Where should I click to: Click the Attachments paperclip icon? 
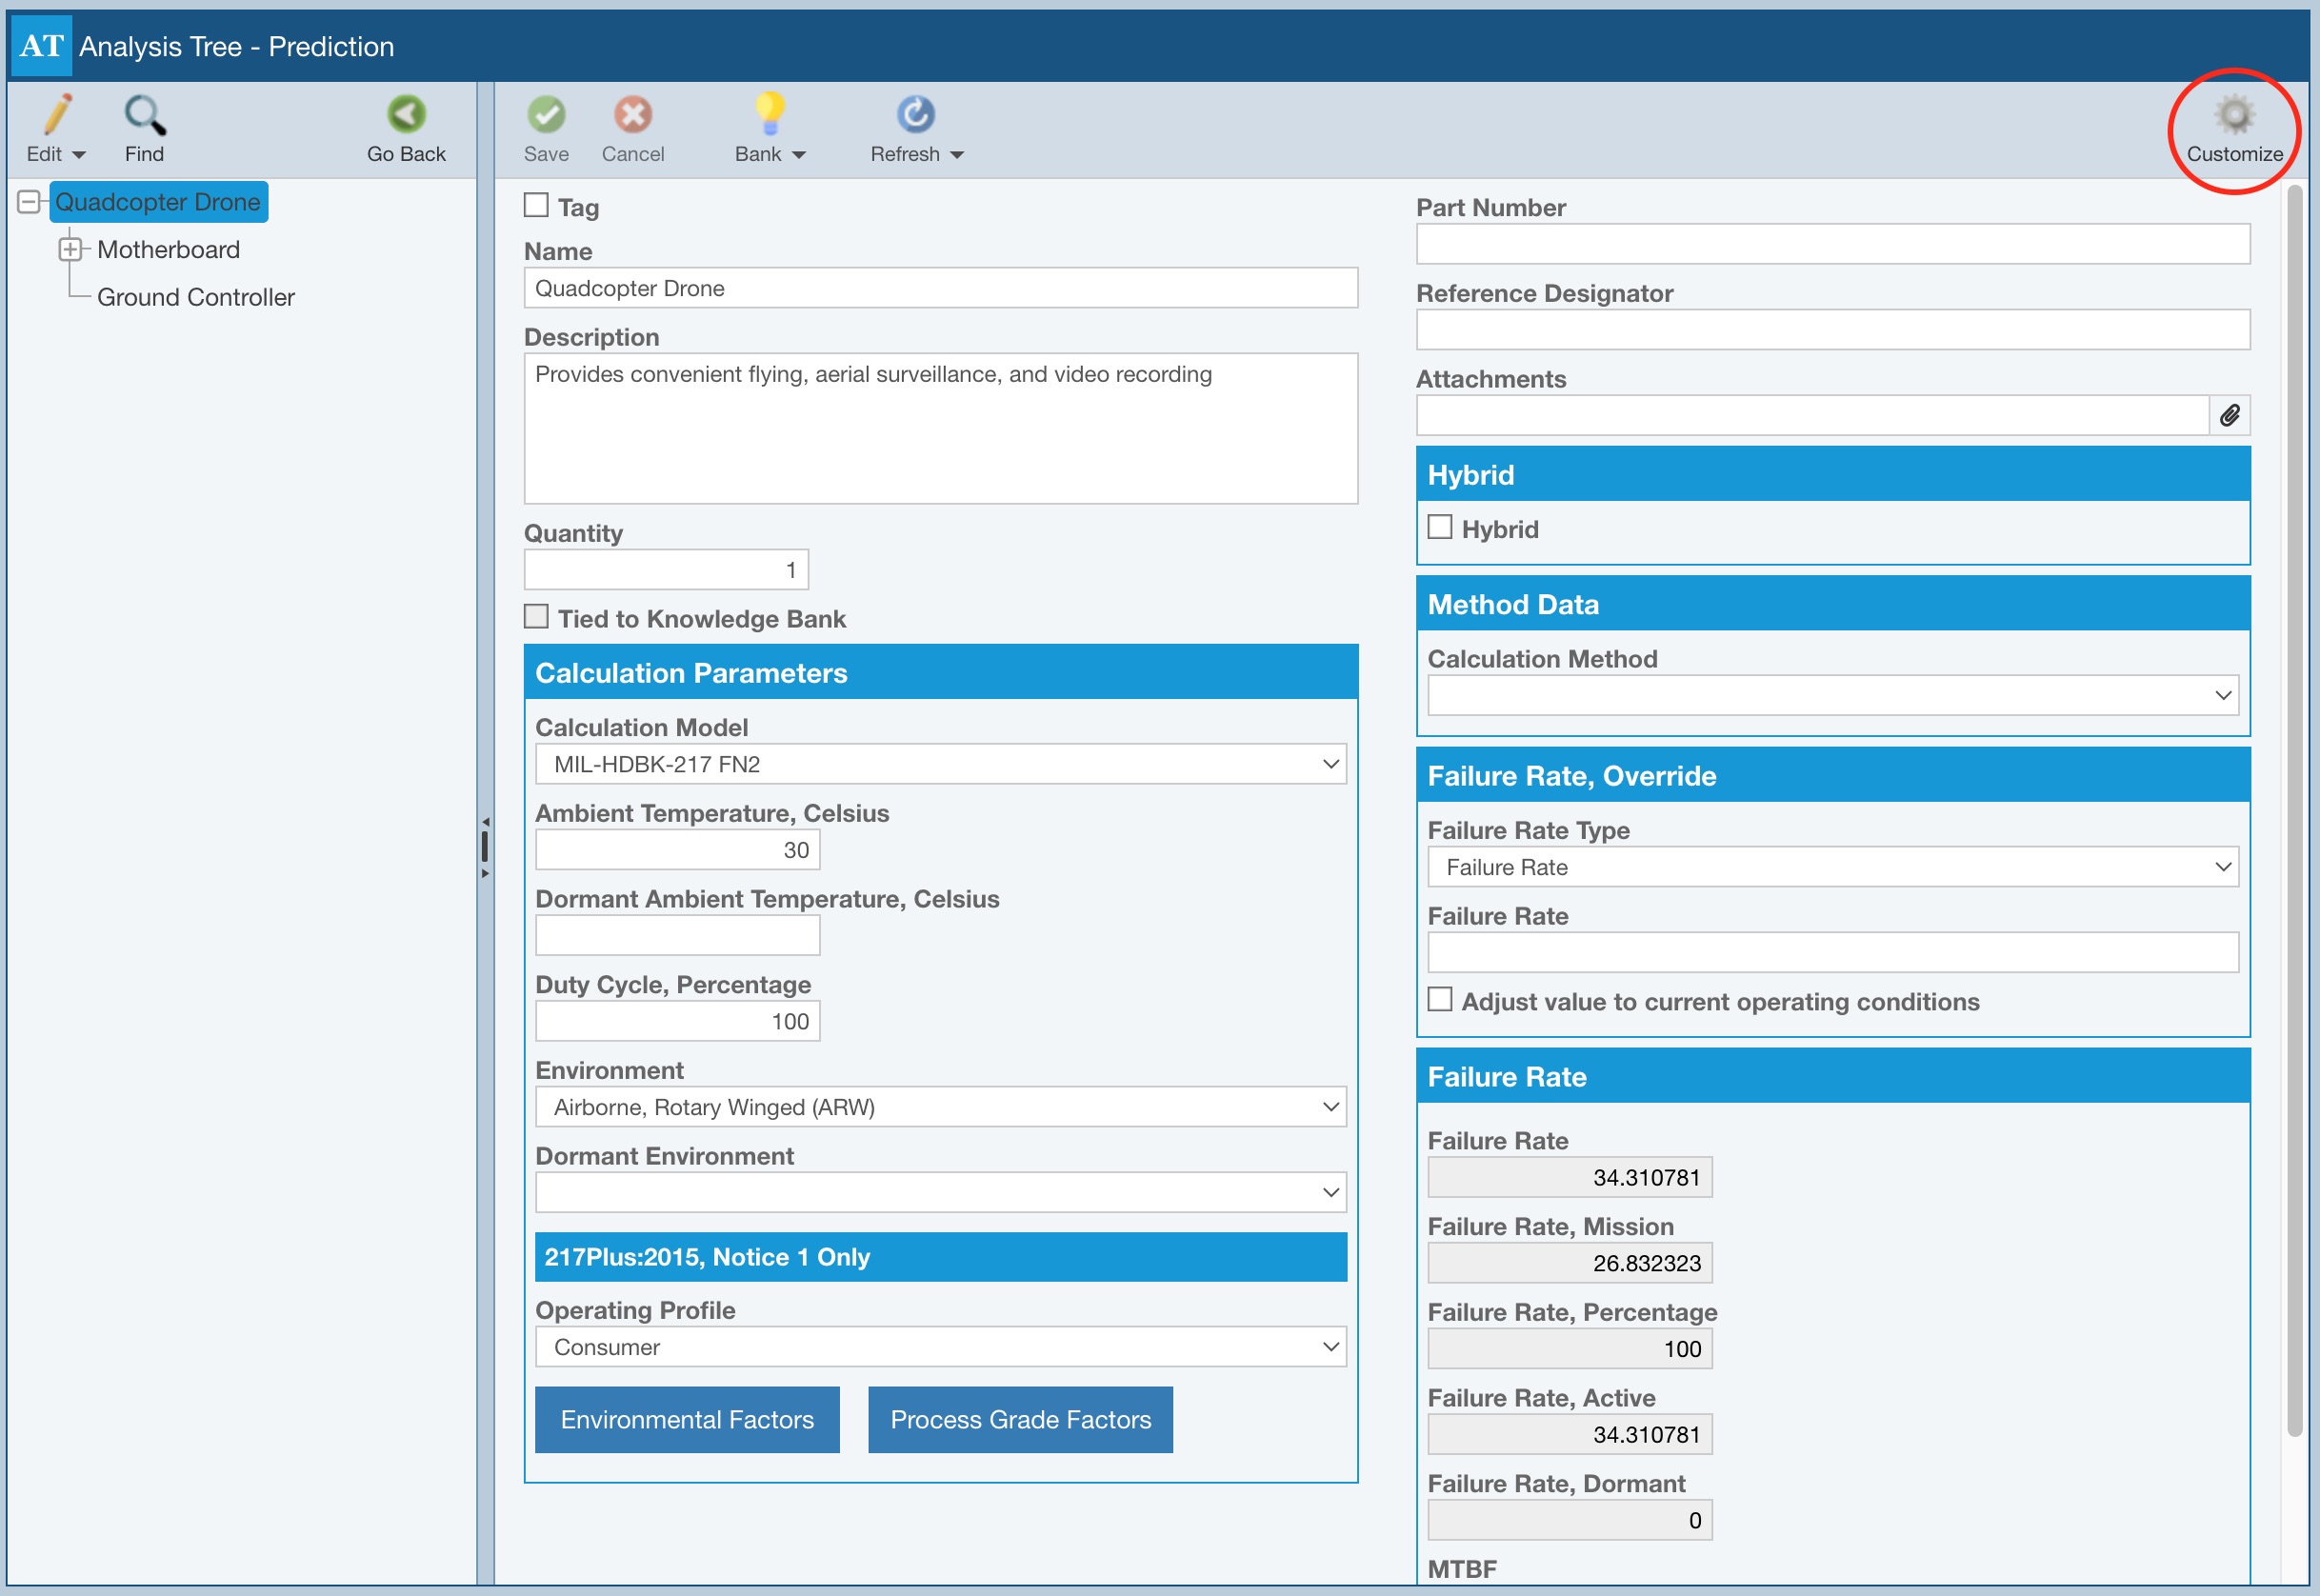point(2229,416)
